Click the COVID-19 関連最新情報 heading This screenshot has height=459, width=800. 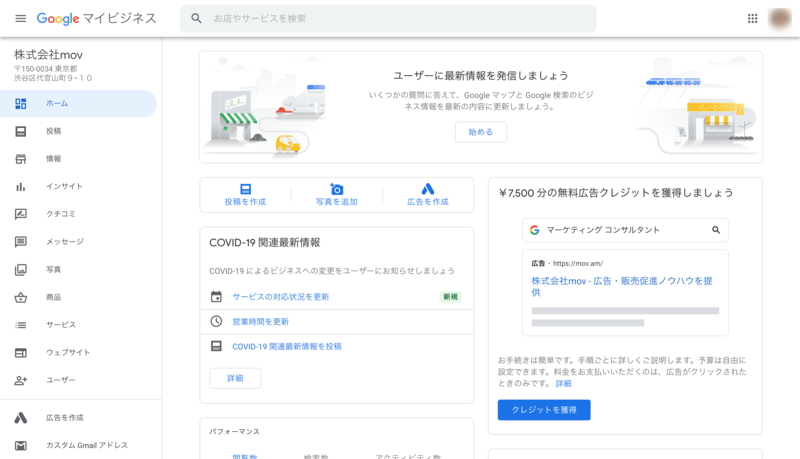click(265, 243)
